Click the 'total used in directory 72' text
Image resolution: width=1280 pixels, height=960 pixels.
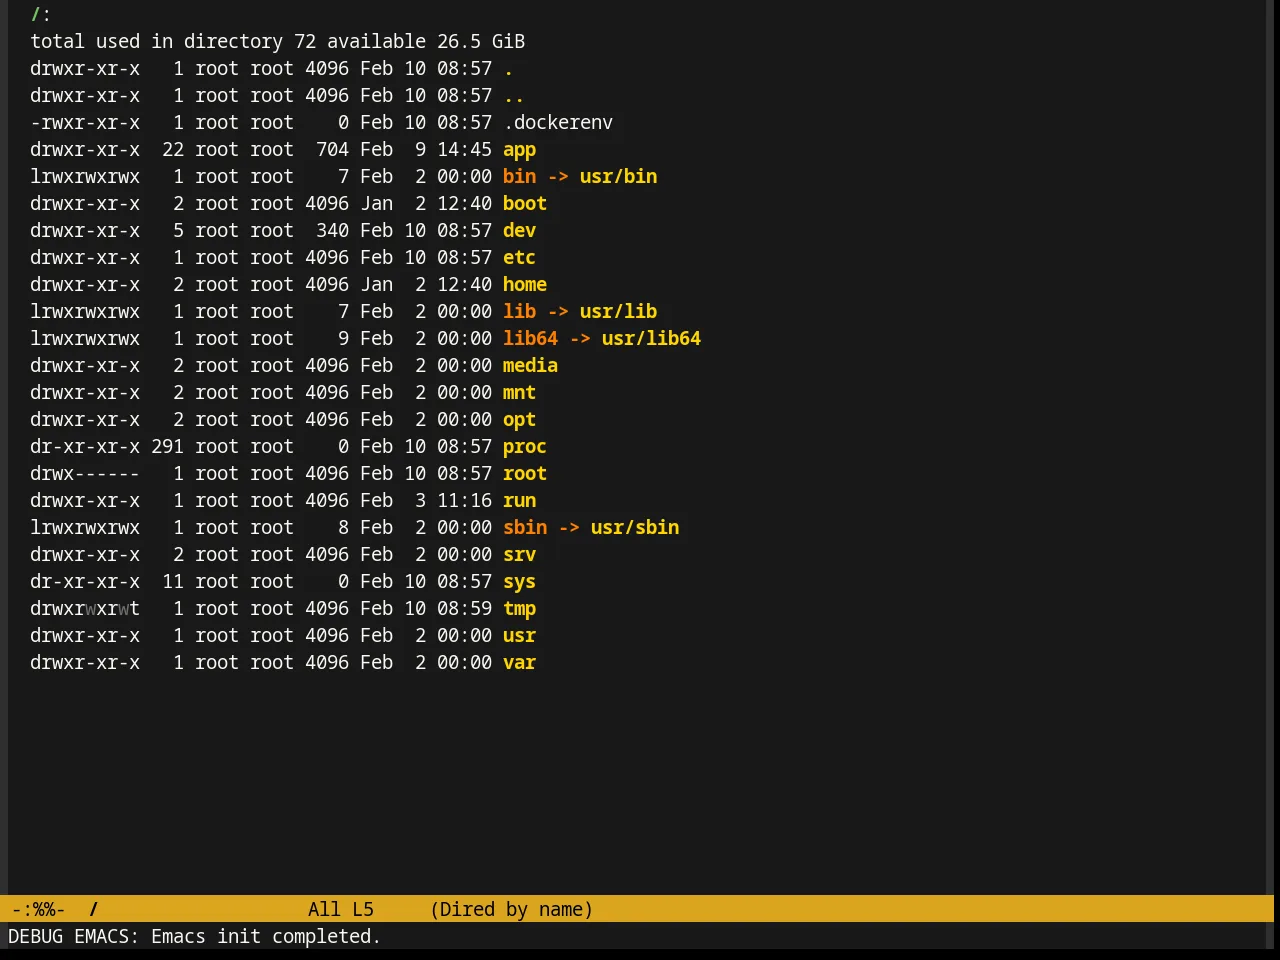(173, 42)
